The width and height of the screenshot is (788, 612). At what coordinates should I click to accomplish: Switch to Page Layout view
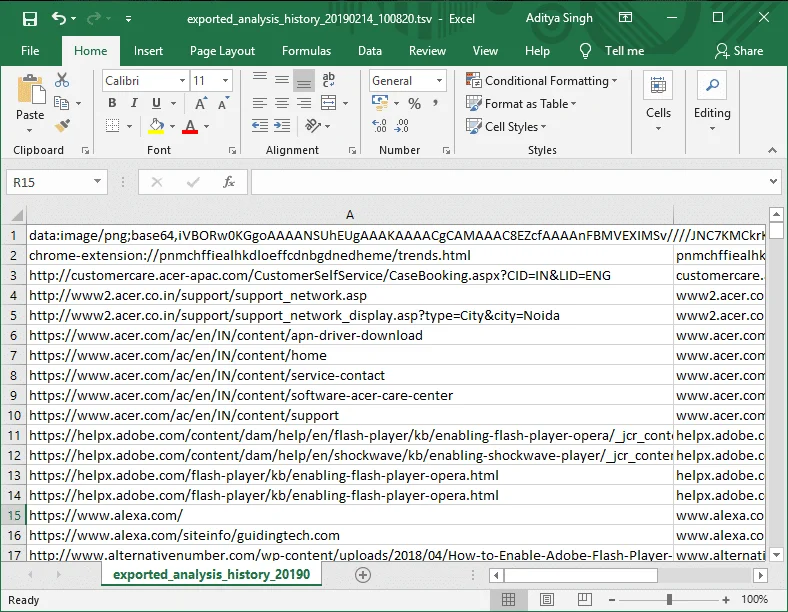tap(547, 599)
